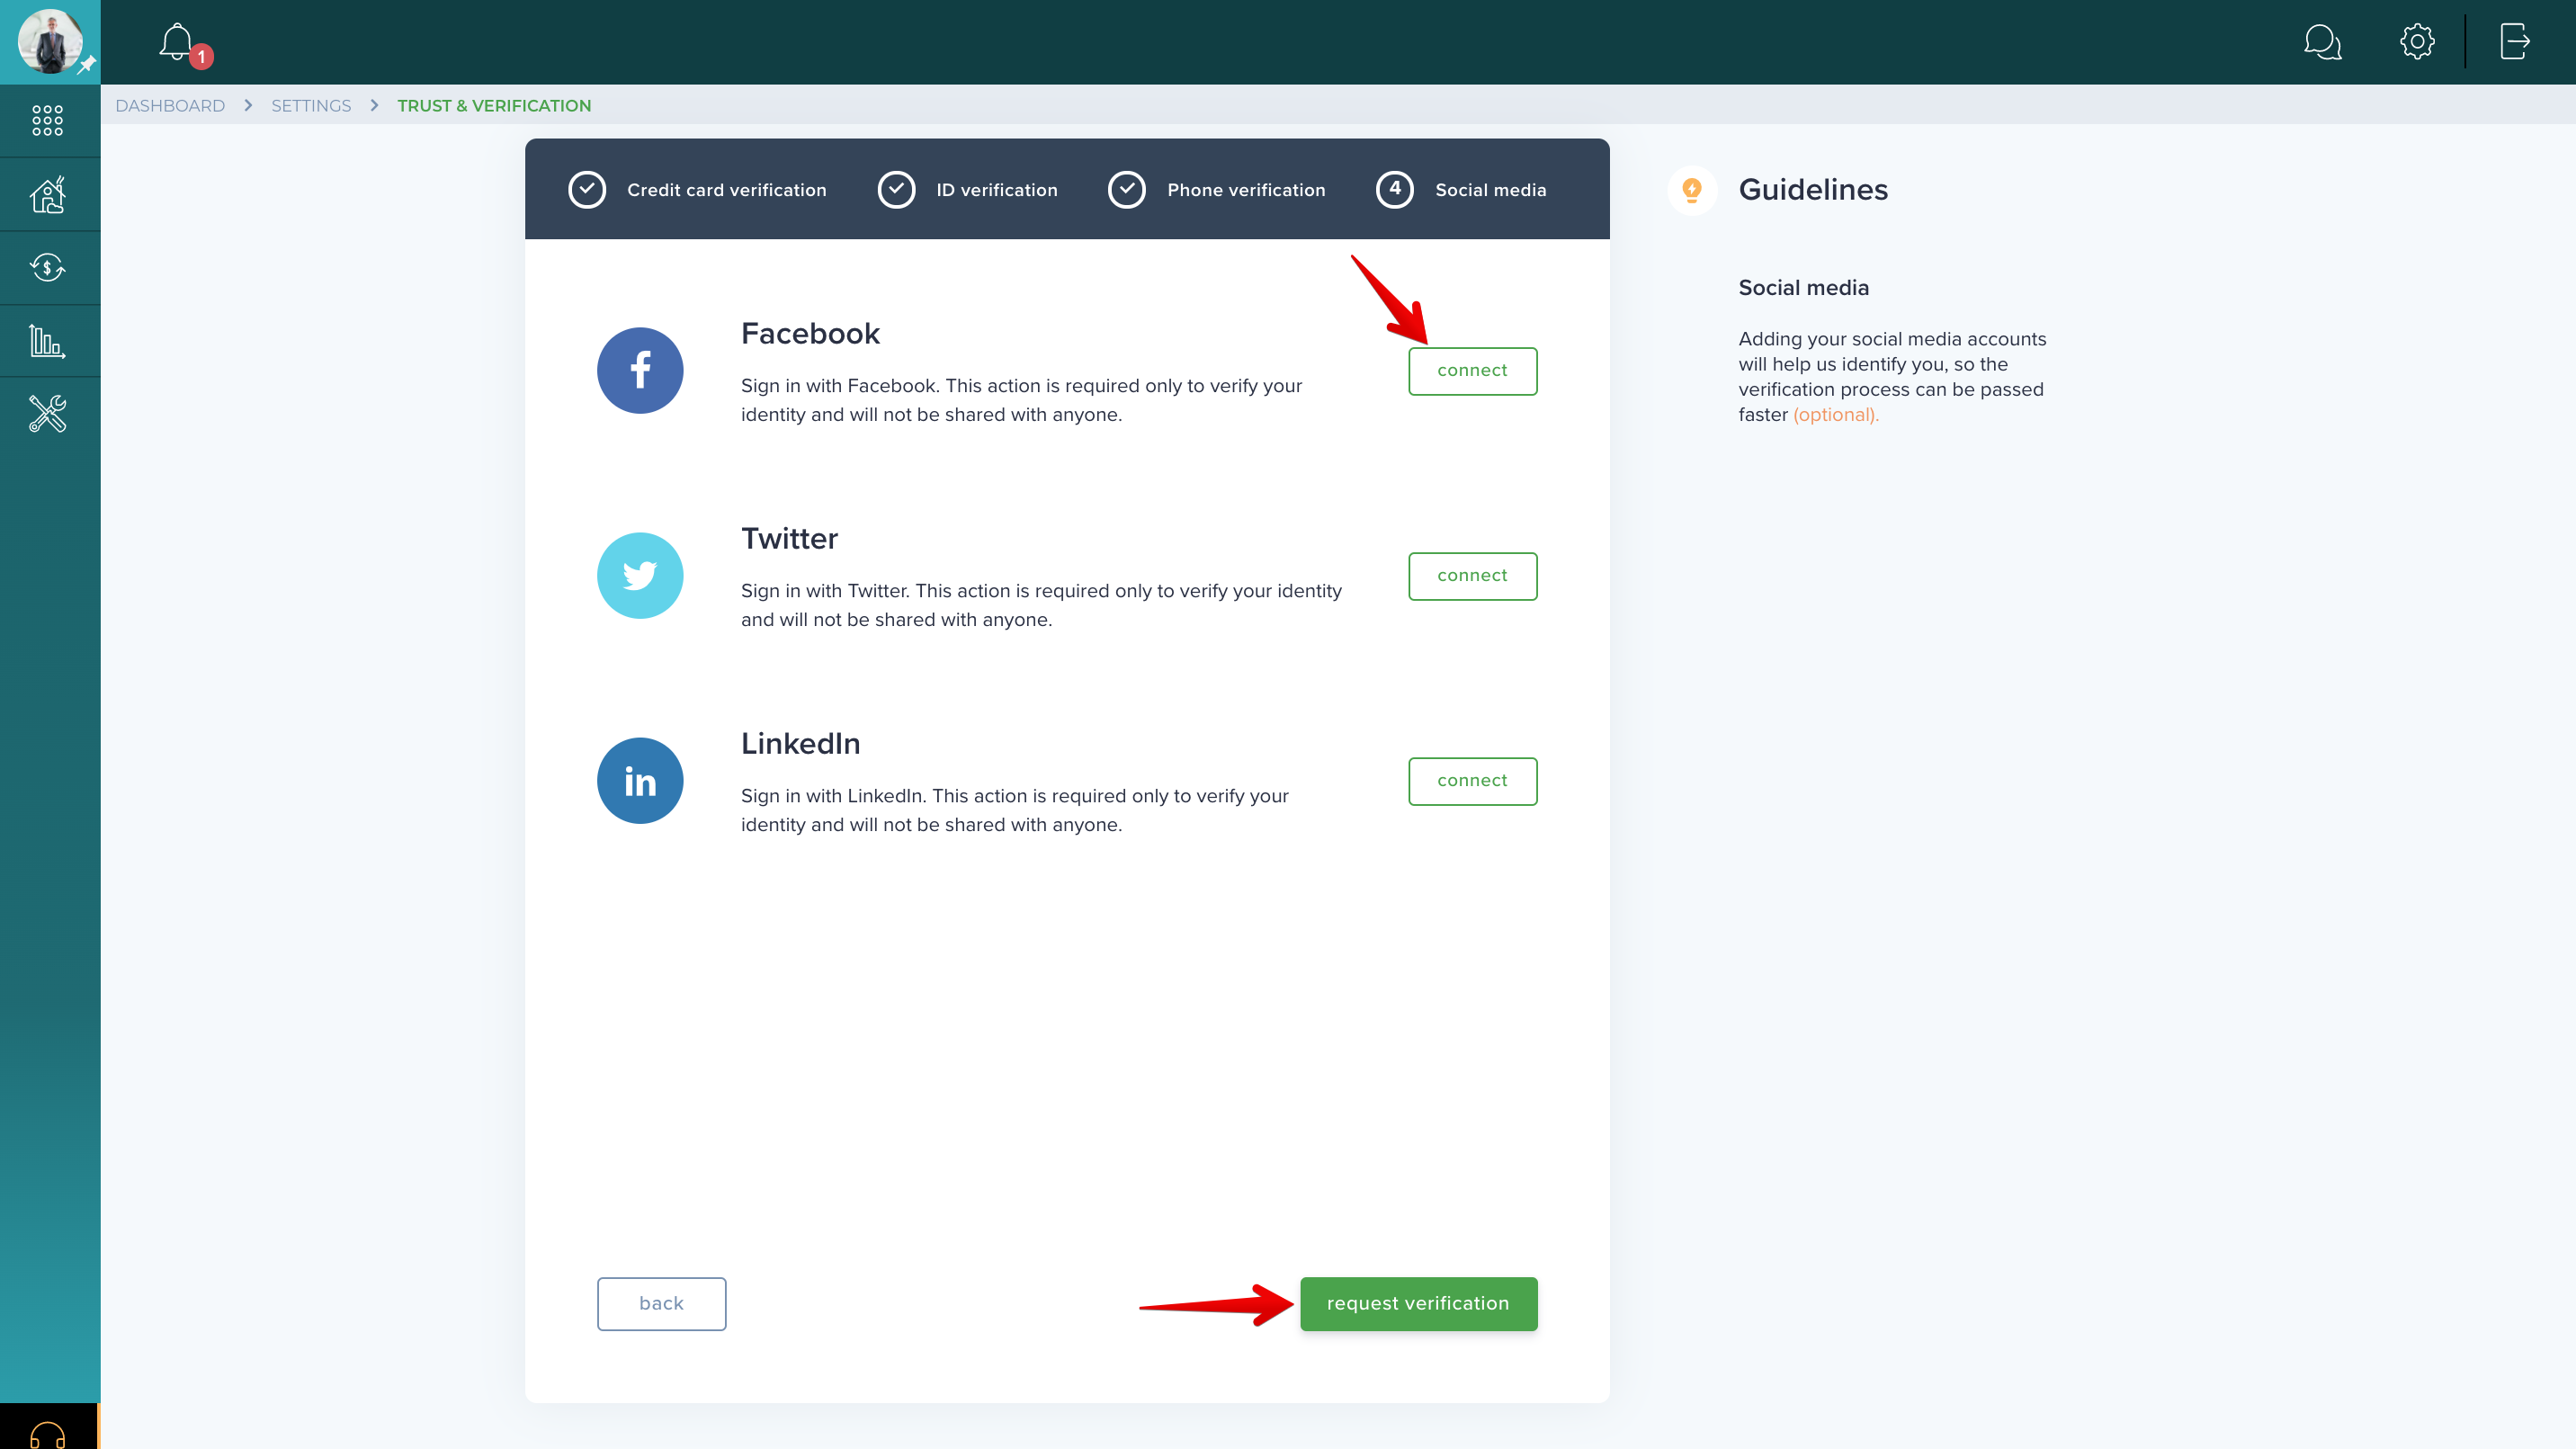Click the LinkedIn logo icon
This screenshot has width=2576, height=1449.
coord(640,781)
